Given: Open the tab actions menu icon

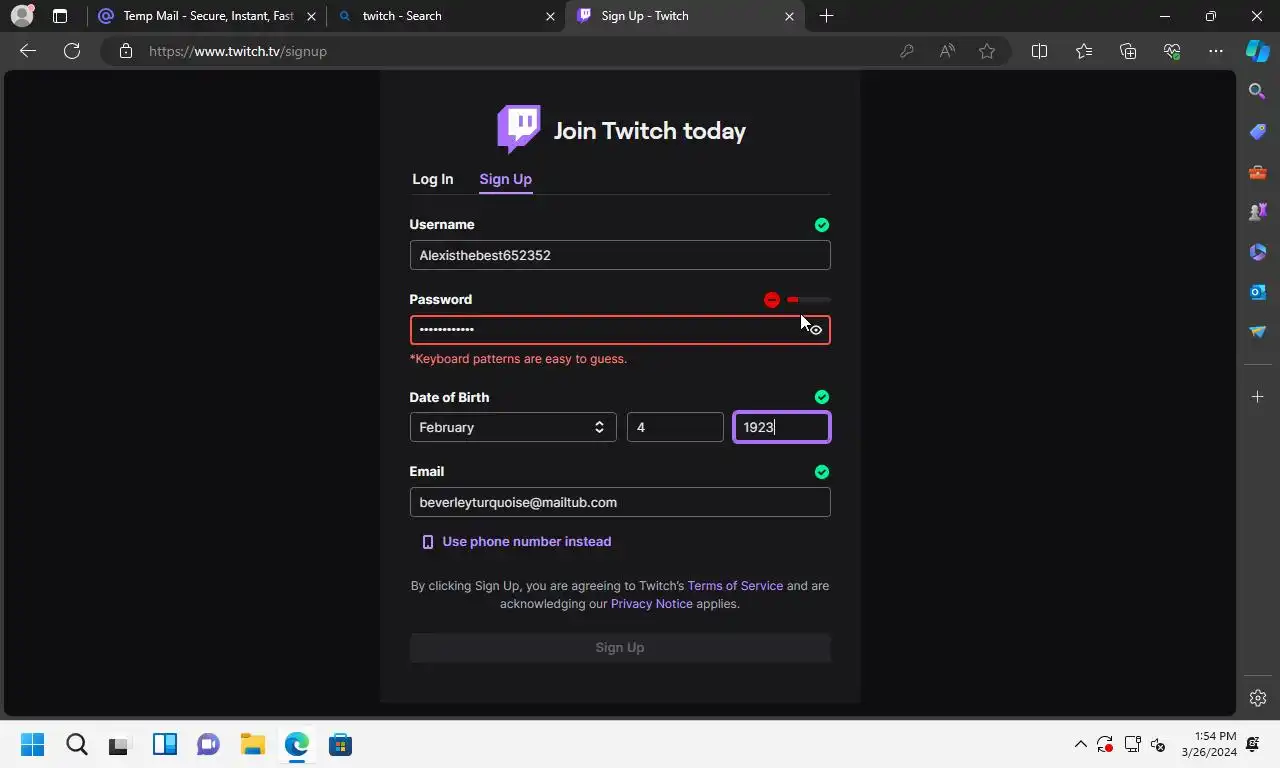Looking at the screenshot, I should pos(60,16).
